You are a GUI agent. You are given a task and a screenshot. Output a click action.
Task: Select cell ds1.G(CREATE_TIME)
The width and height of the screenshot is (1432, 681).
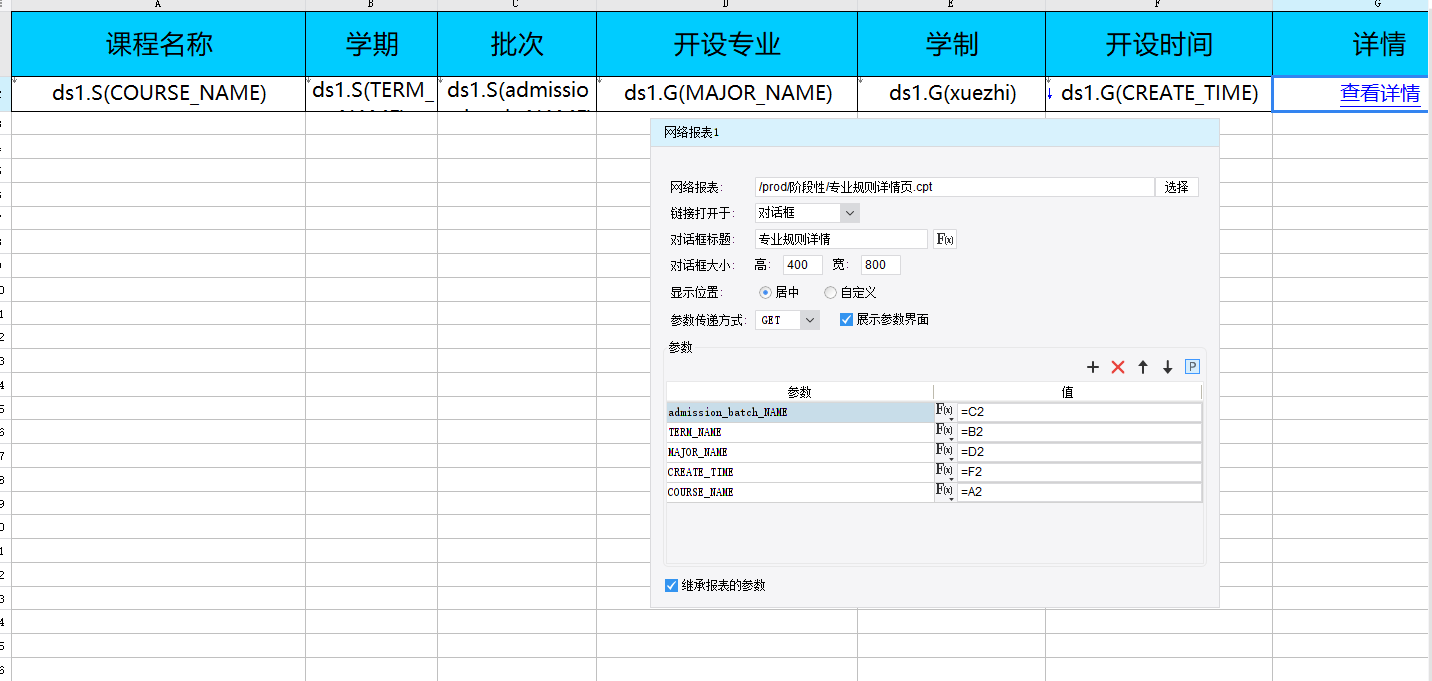pos(1159,94)
